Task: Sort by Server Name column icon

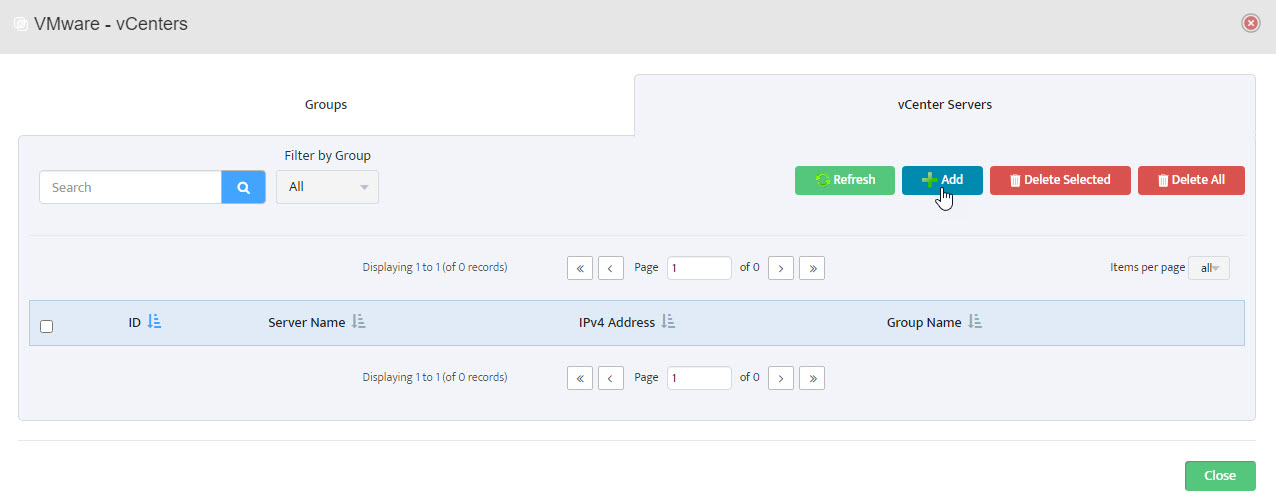Action: pos(359,322)
